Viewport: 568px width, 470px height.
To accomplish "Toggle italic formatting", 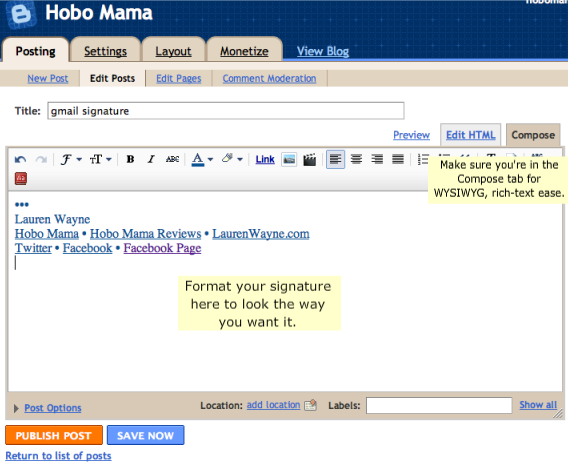I will tap(151, 159).
